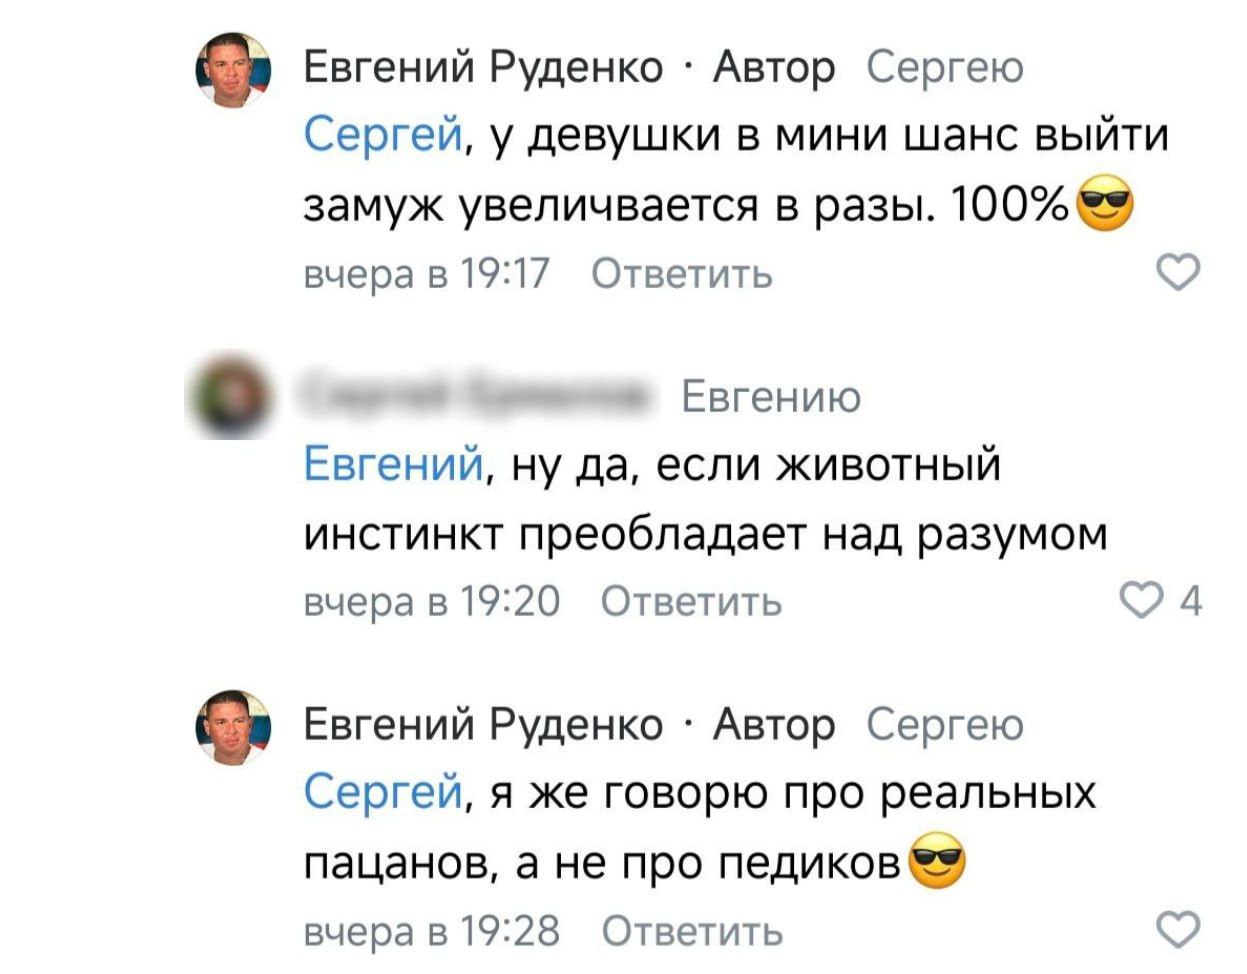Open the timestamp вчера в 19:17
Screen dimensions: 1247x974
[x=427, y=272]
